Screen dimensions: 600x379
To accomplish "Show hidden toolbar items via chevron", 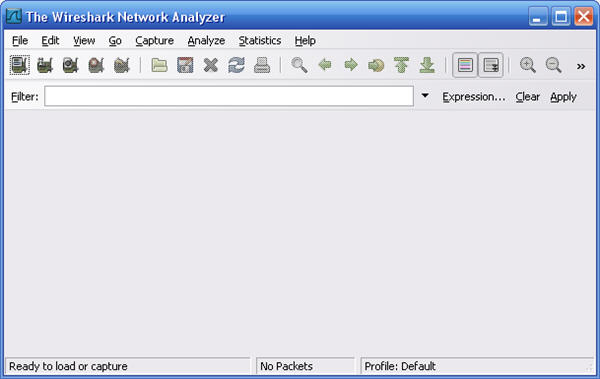I will point(581,66).
